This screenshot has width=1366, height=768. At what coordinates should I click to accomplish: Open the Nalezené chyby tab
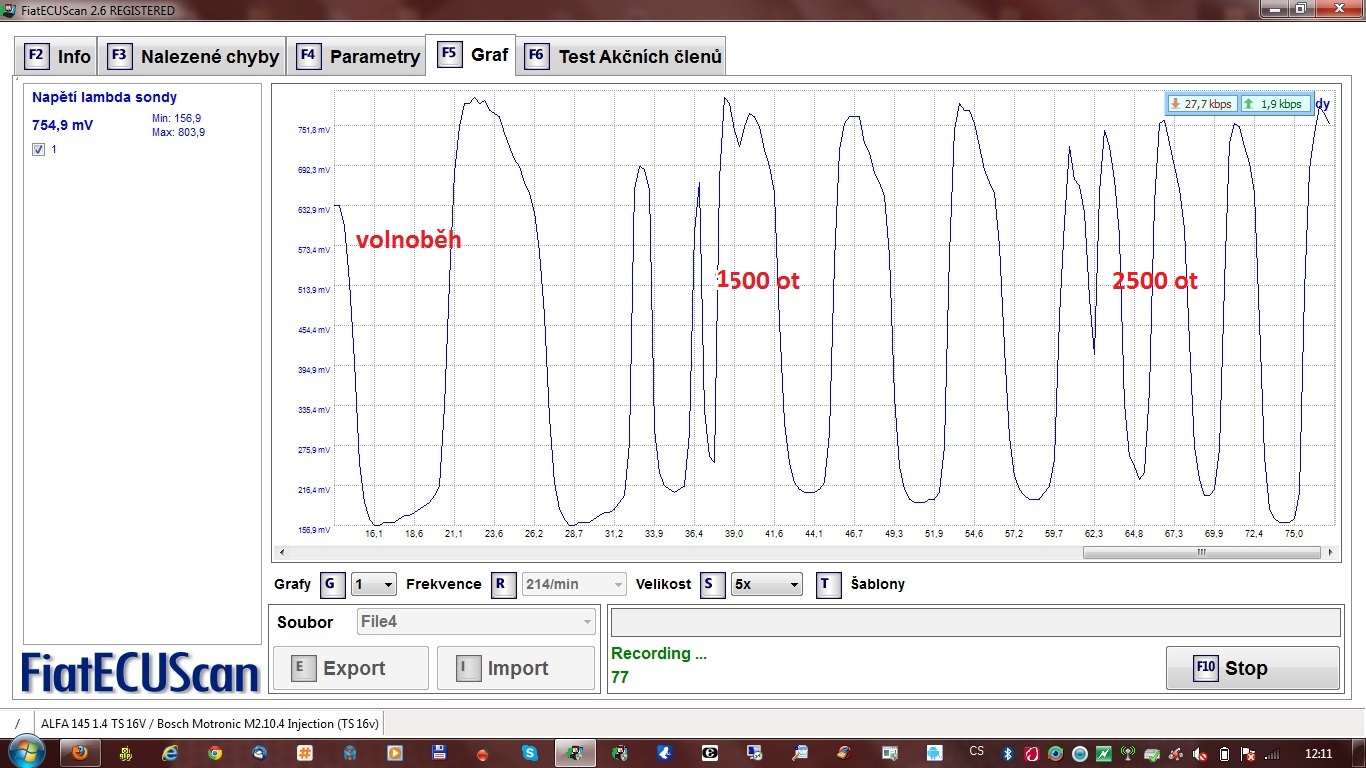pyautogui.click(x=194, y=57)
